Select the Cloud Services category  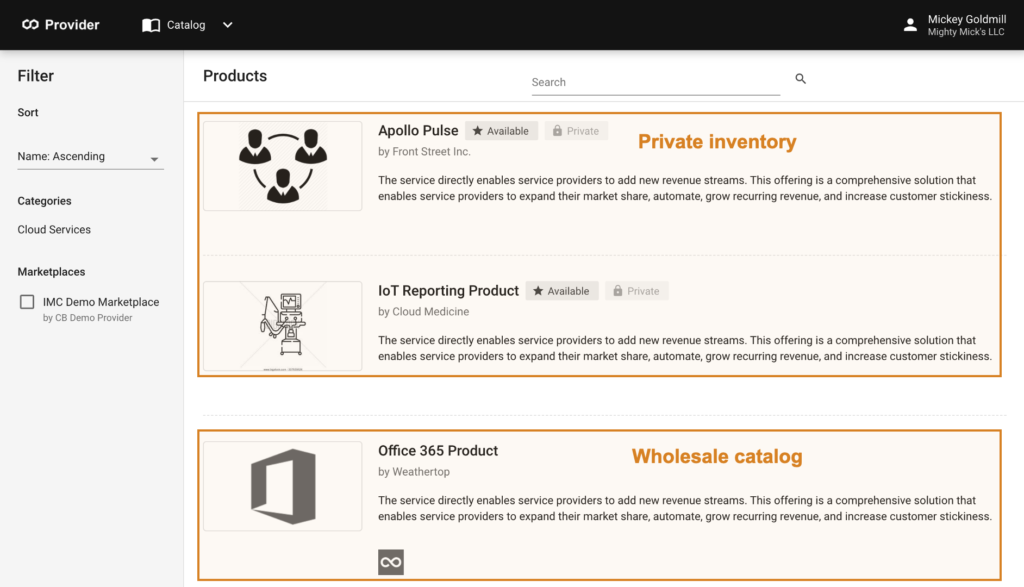[x=54, y=229]
